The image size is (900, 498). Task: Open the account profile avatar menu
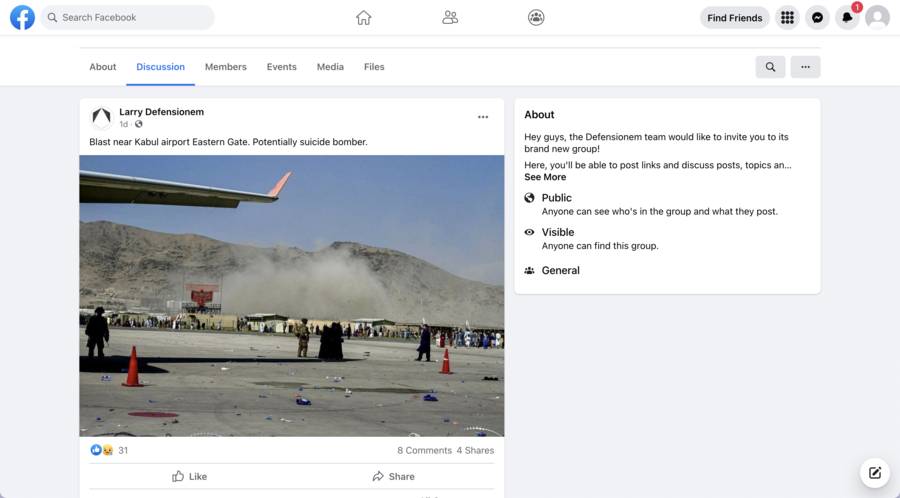point(877,18)
